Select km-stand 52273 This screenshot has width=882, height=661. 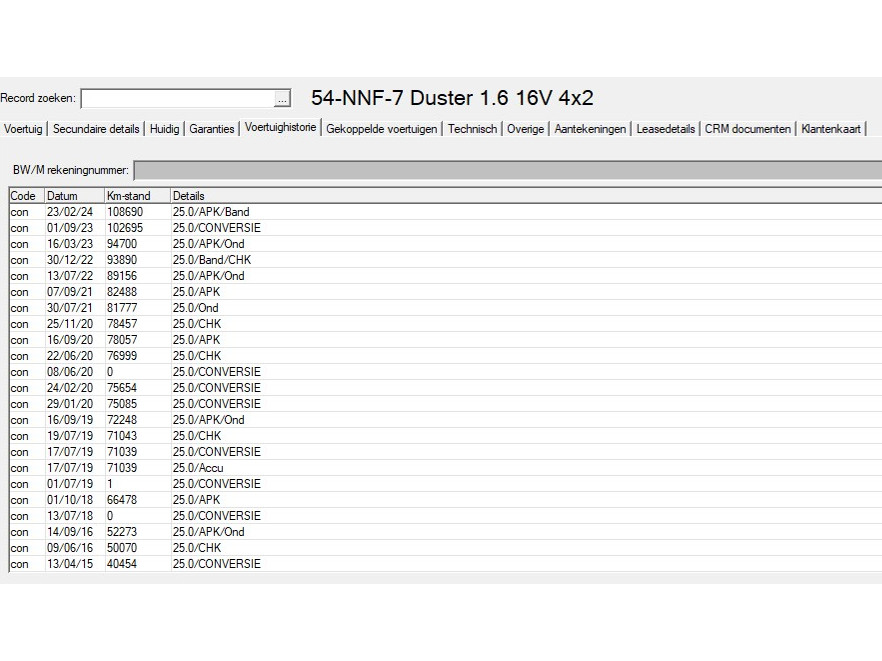122,532
